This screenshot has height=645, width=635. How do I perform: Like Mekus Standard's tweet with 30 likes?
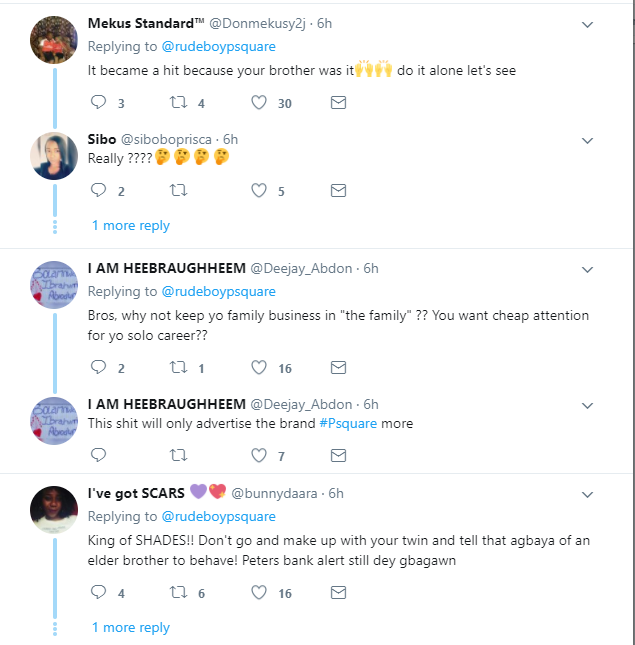coord(259,103)
